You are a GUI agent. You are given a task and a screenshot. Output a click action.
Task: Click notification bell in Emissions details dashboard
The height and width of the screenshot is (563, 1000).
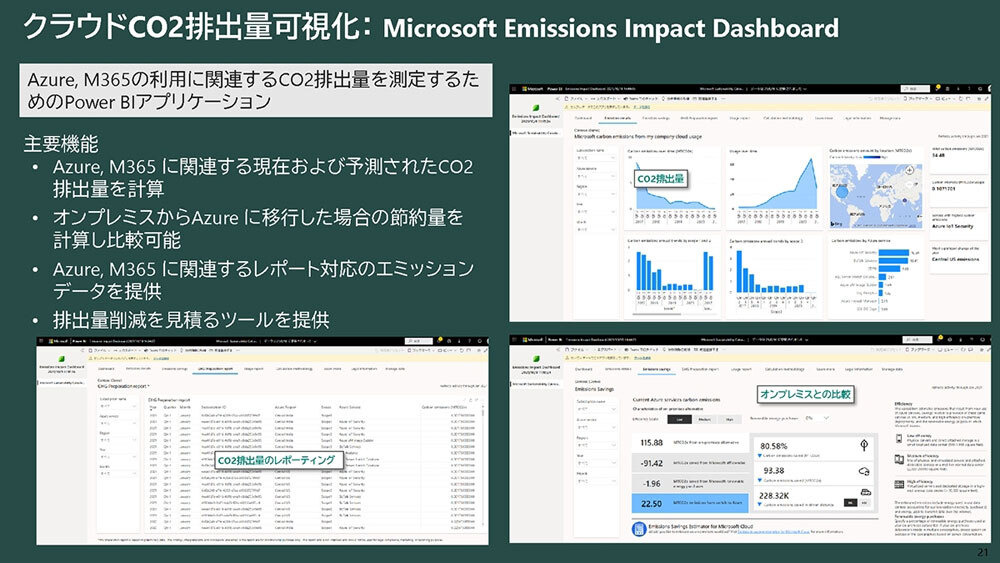938,89
